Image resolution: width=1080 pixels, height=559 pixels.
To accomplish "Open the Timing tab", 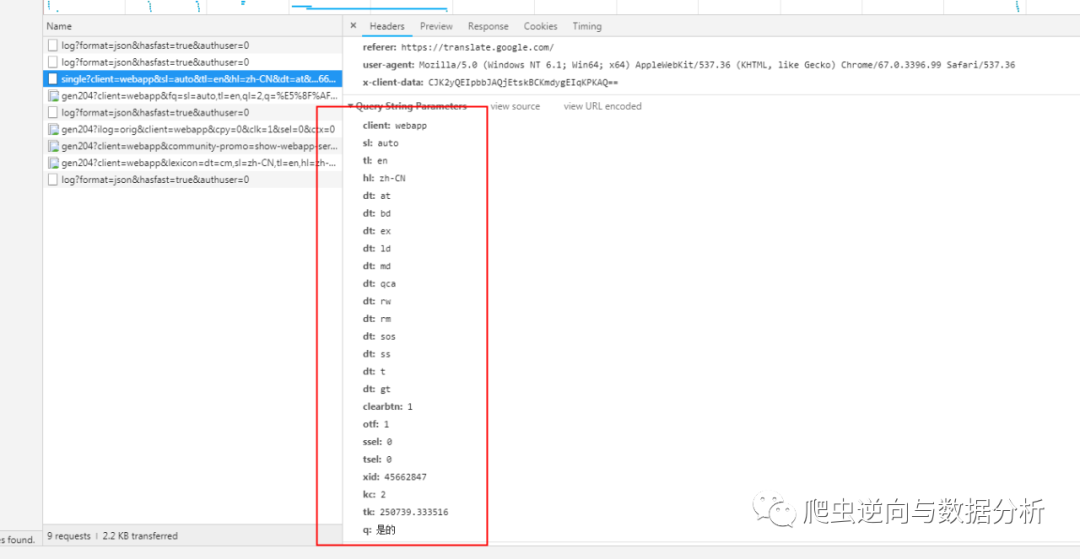I will click(x=587, y=26).
